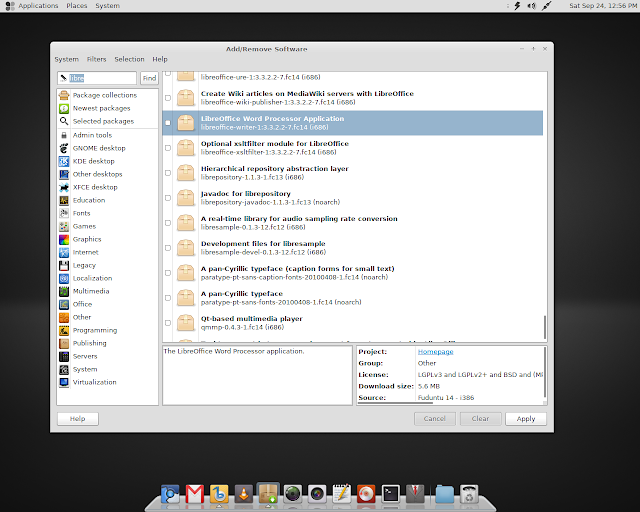Screen dimensions: 640x512
Task: Open the Publishing category
Action: 89,343
